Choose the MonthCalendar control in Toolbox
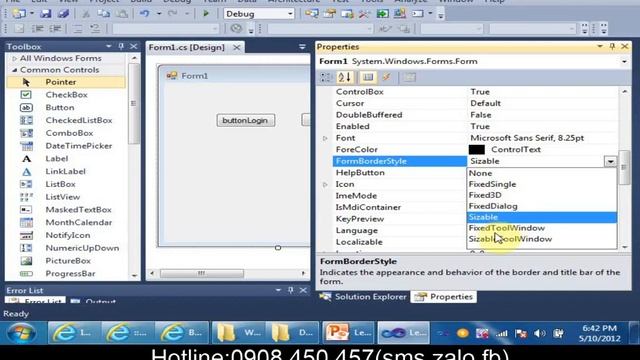Screen dimensions: 640x360 (x=66, y=222)
